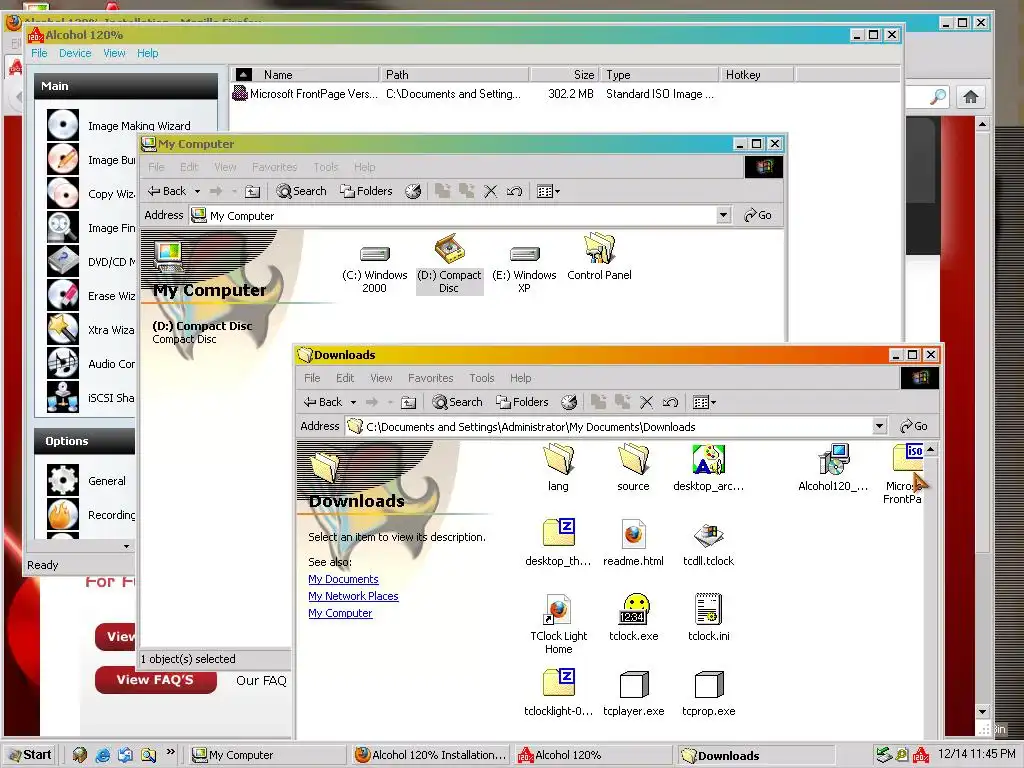Select the tcdll.tclock file
1024x768 pixels.
pos(709,543)
